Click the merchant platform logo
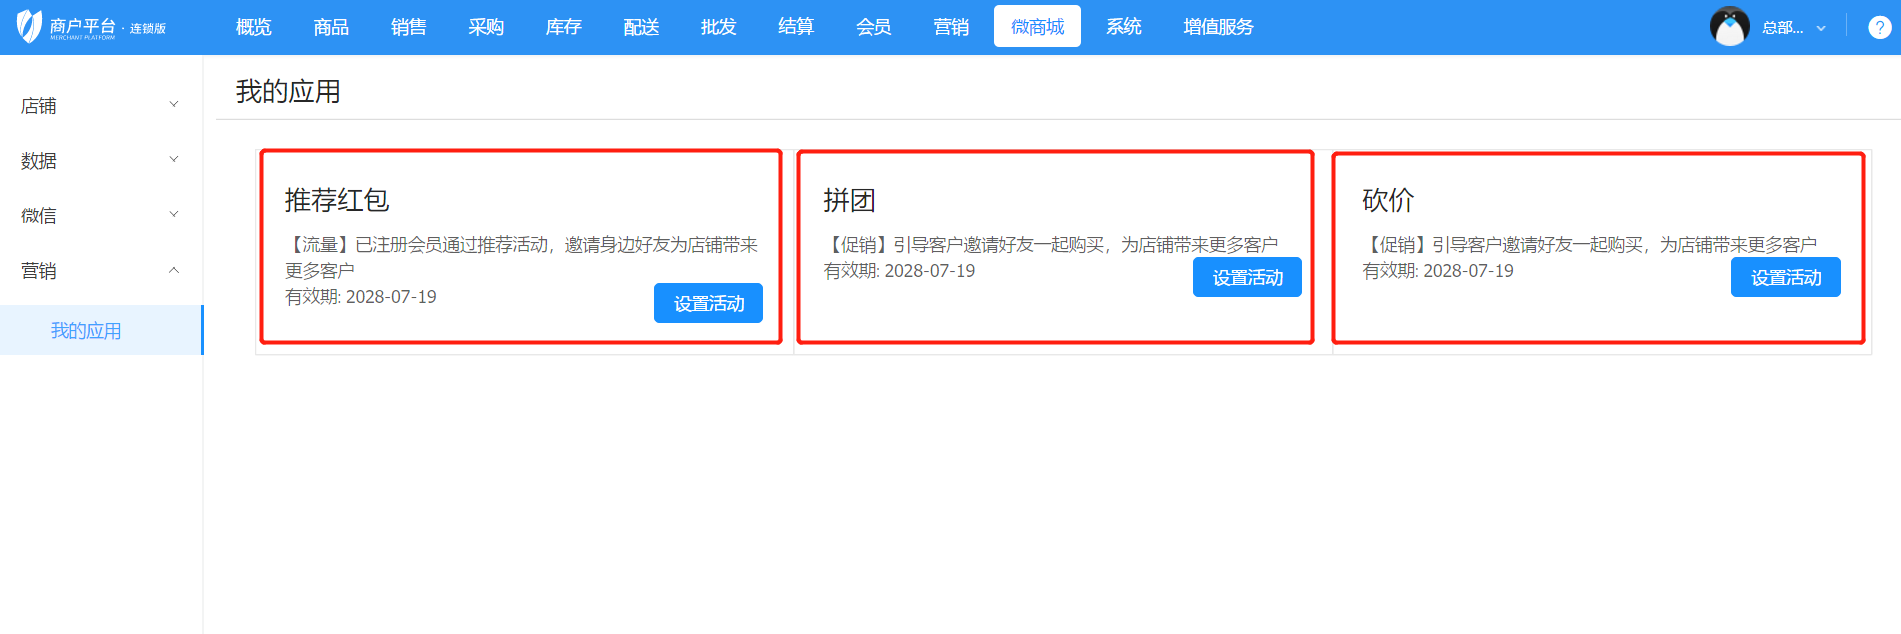The height and width of the screenshot is (634, 1901). (90, 27)
